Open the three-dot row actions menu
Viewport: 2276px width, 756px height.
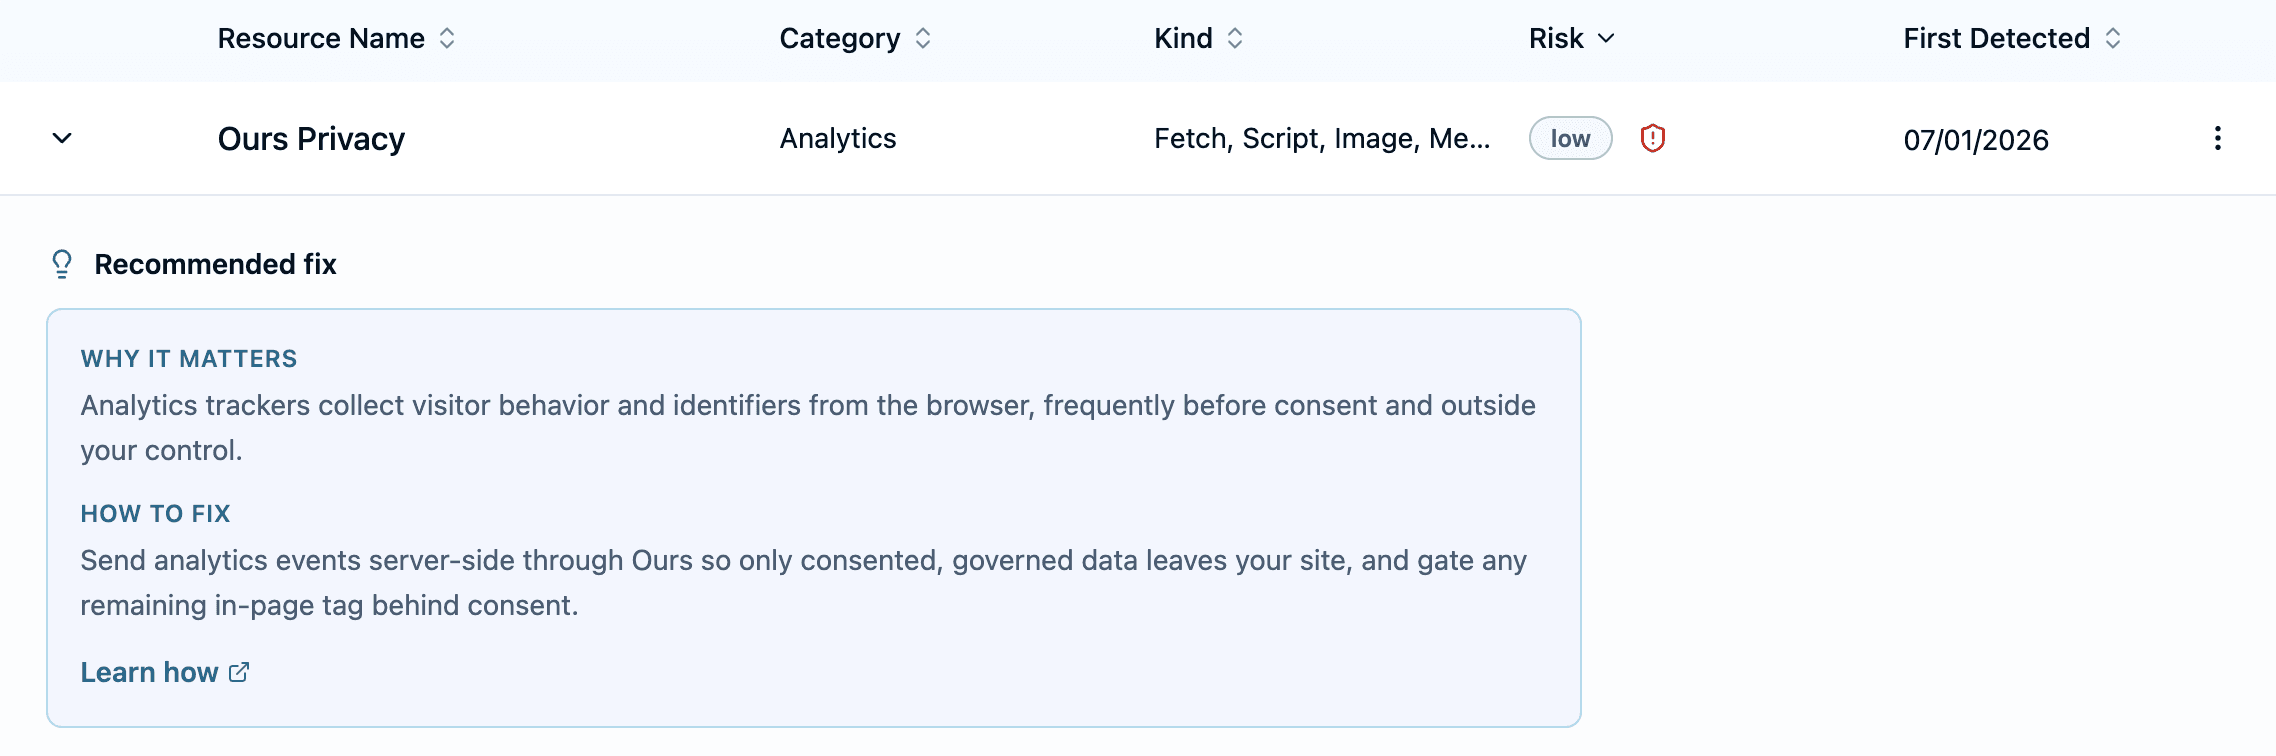tap(2217, 138)
